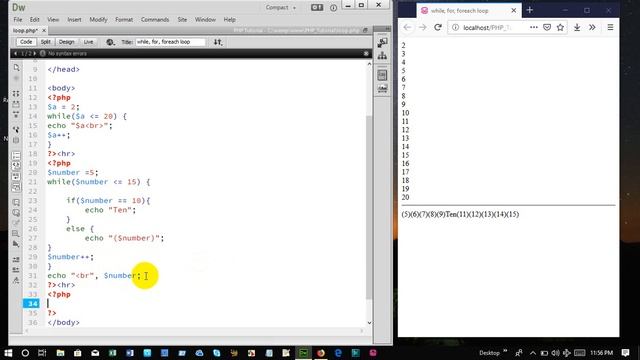This screenshot has width=640, height=360.
Task: Open the Firefox hamburger menu
Action: coord(610,27)
